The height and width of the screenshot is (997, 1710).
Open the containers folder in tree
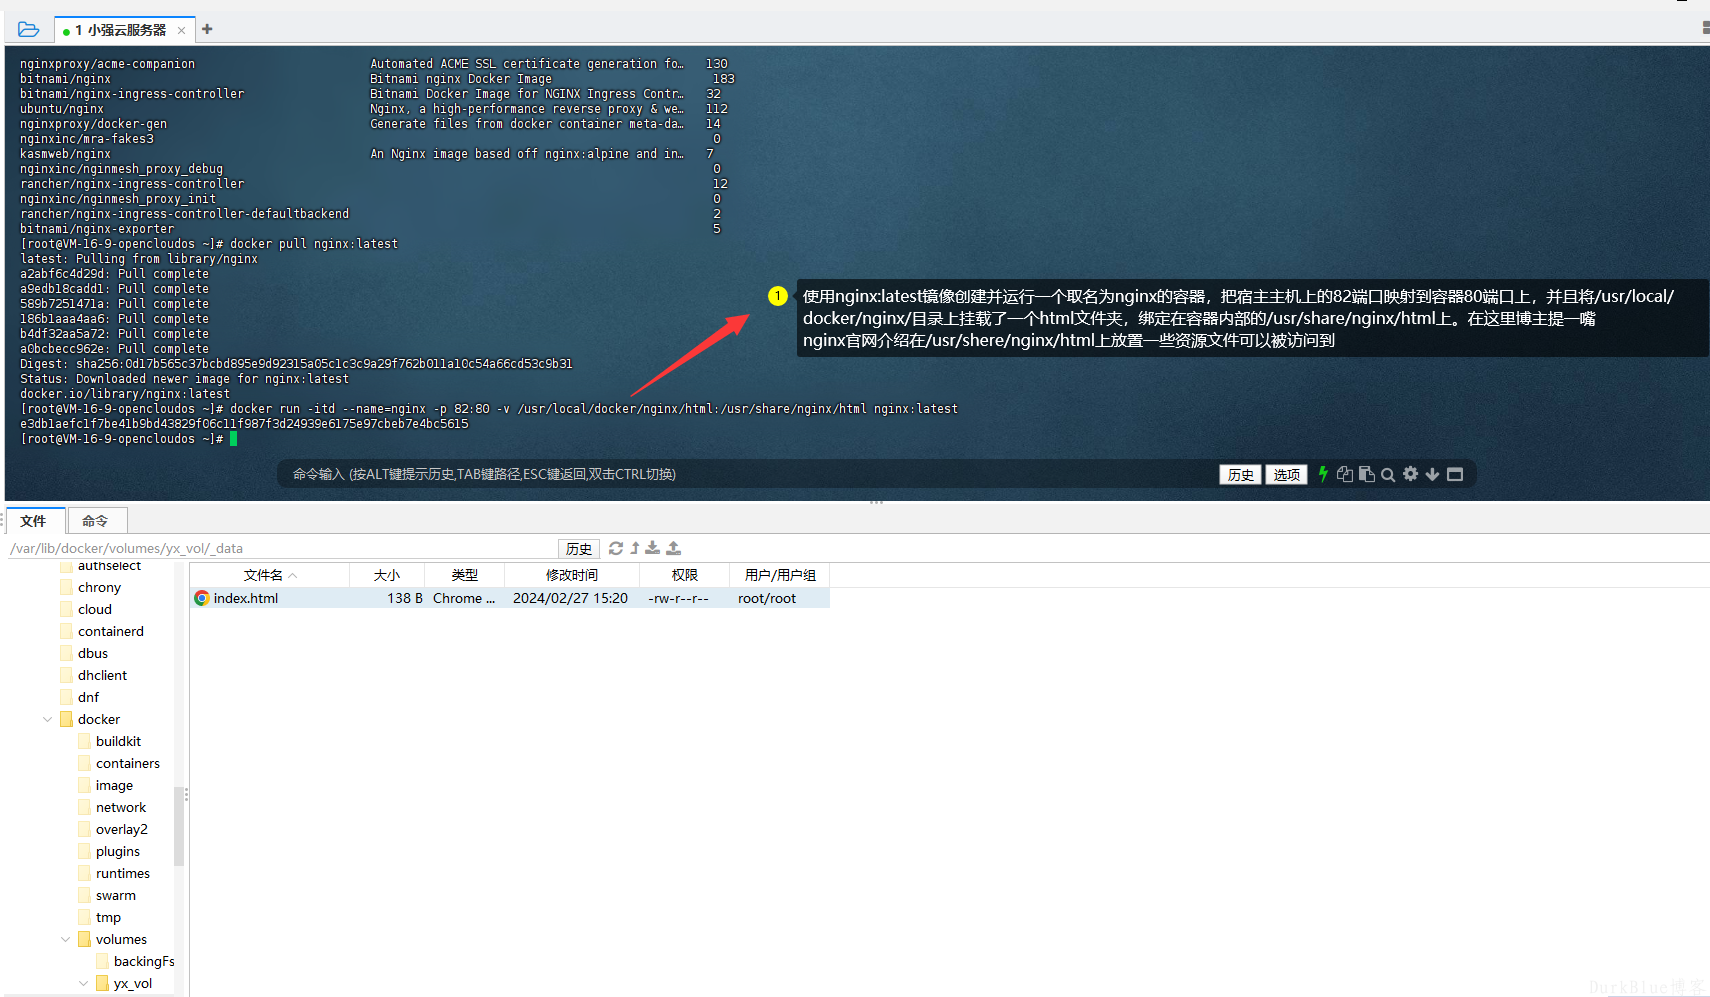click(127, 763)
